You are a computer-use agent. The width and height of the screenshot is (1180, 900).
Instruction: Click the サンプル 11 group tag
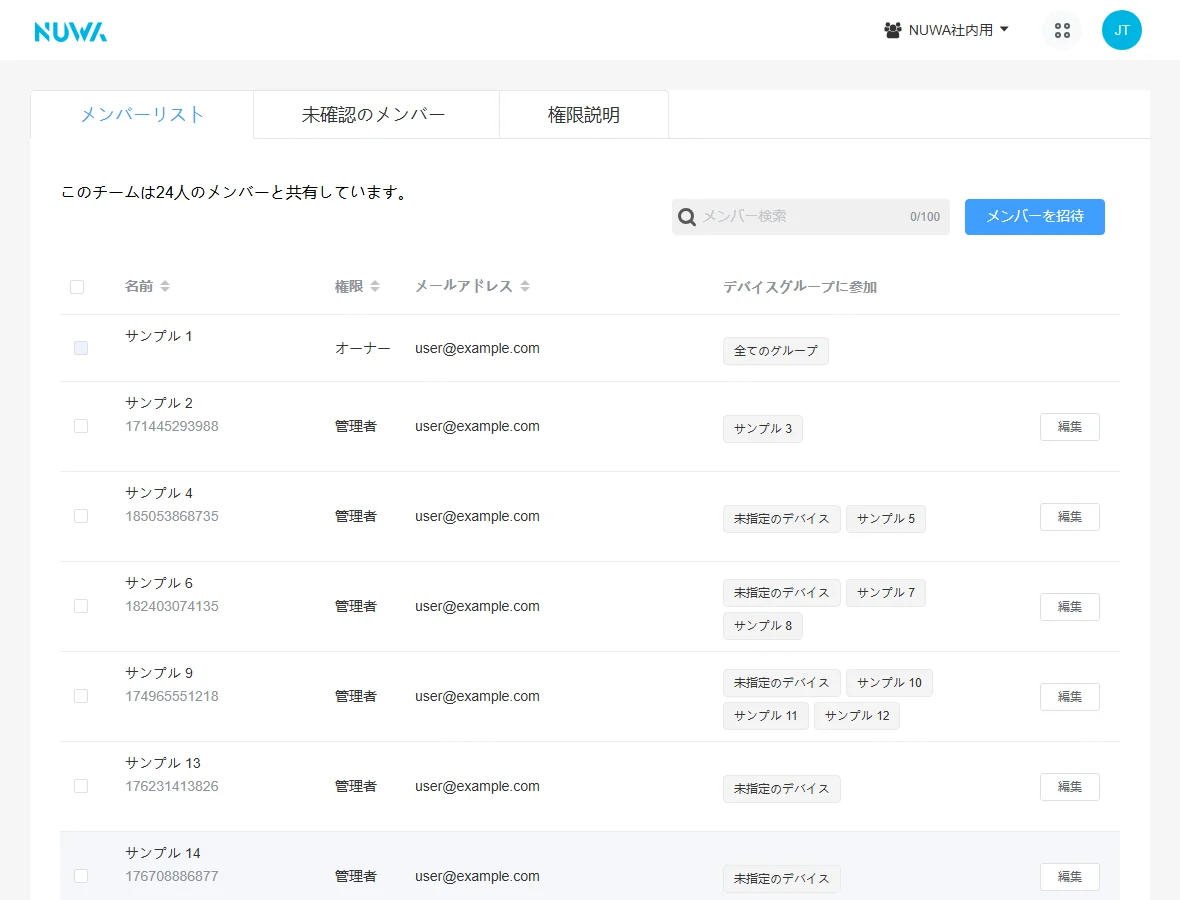click(x=765, y=716)
